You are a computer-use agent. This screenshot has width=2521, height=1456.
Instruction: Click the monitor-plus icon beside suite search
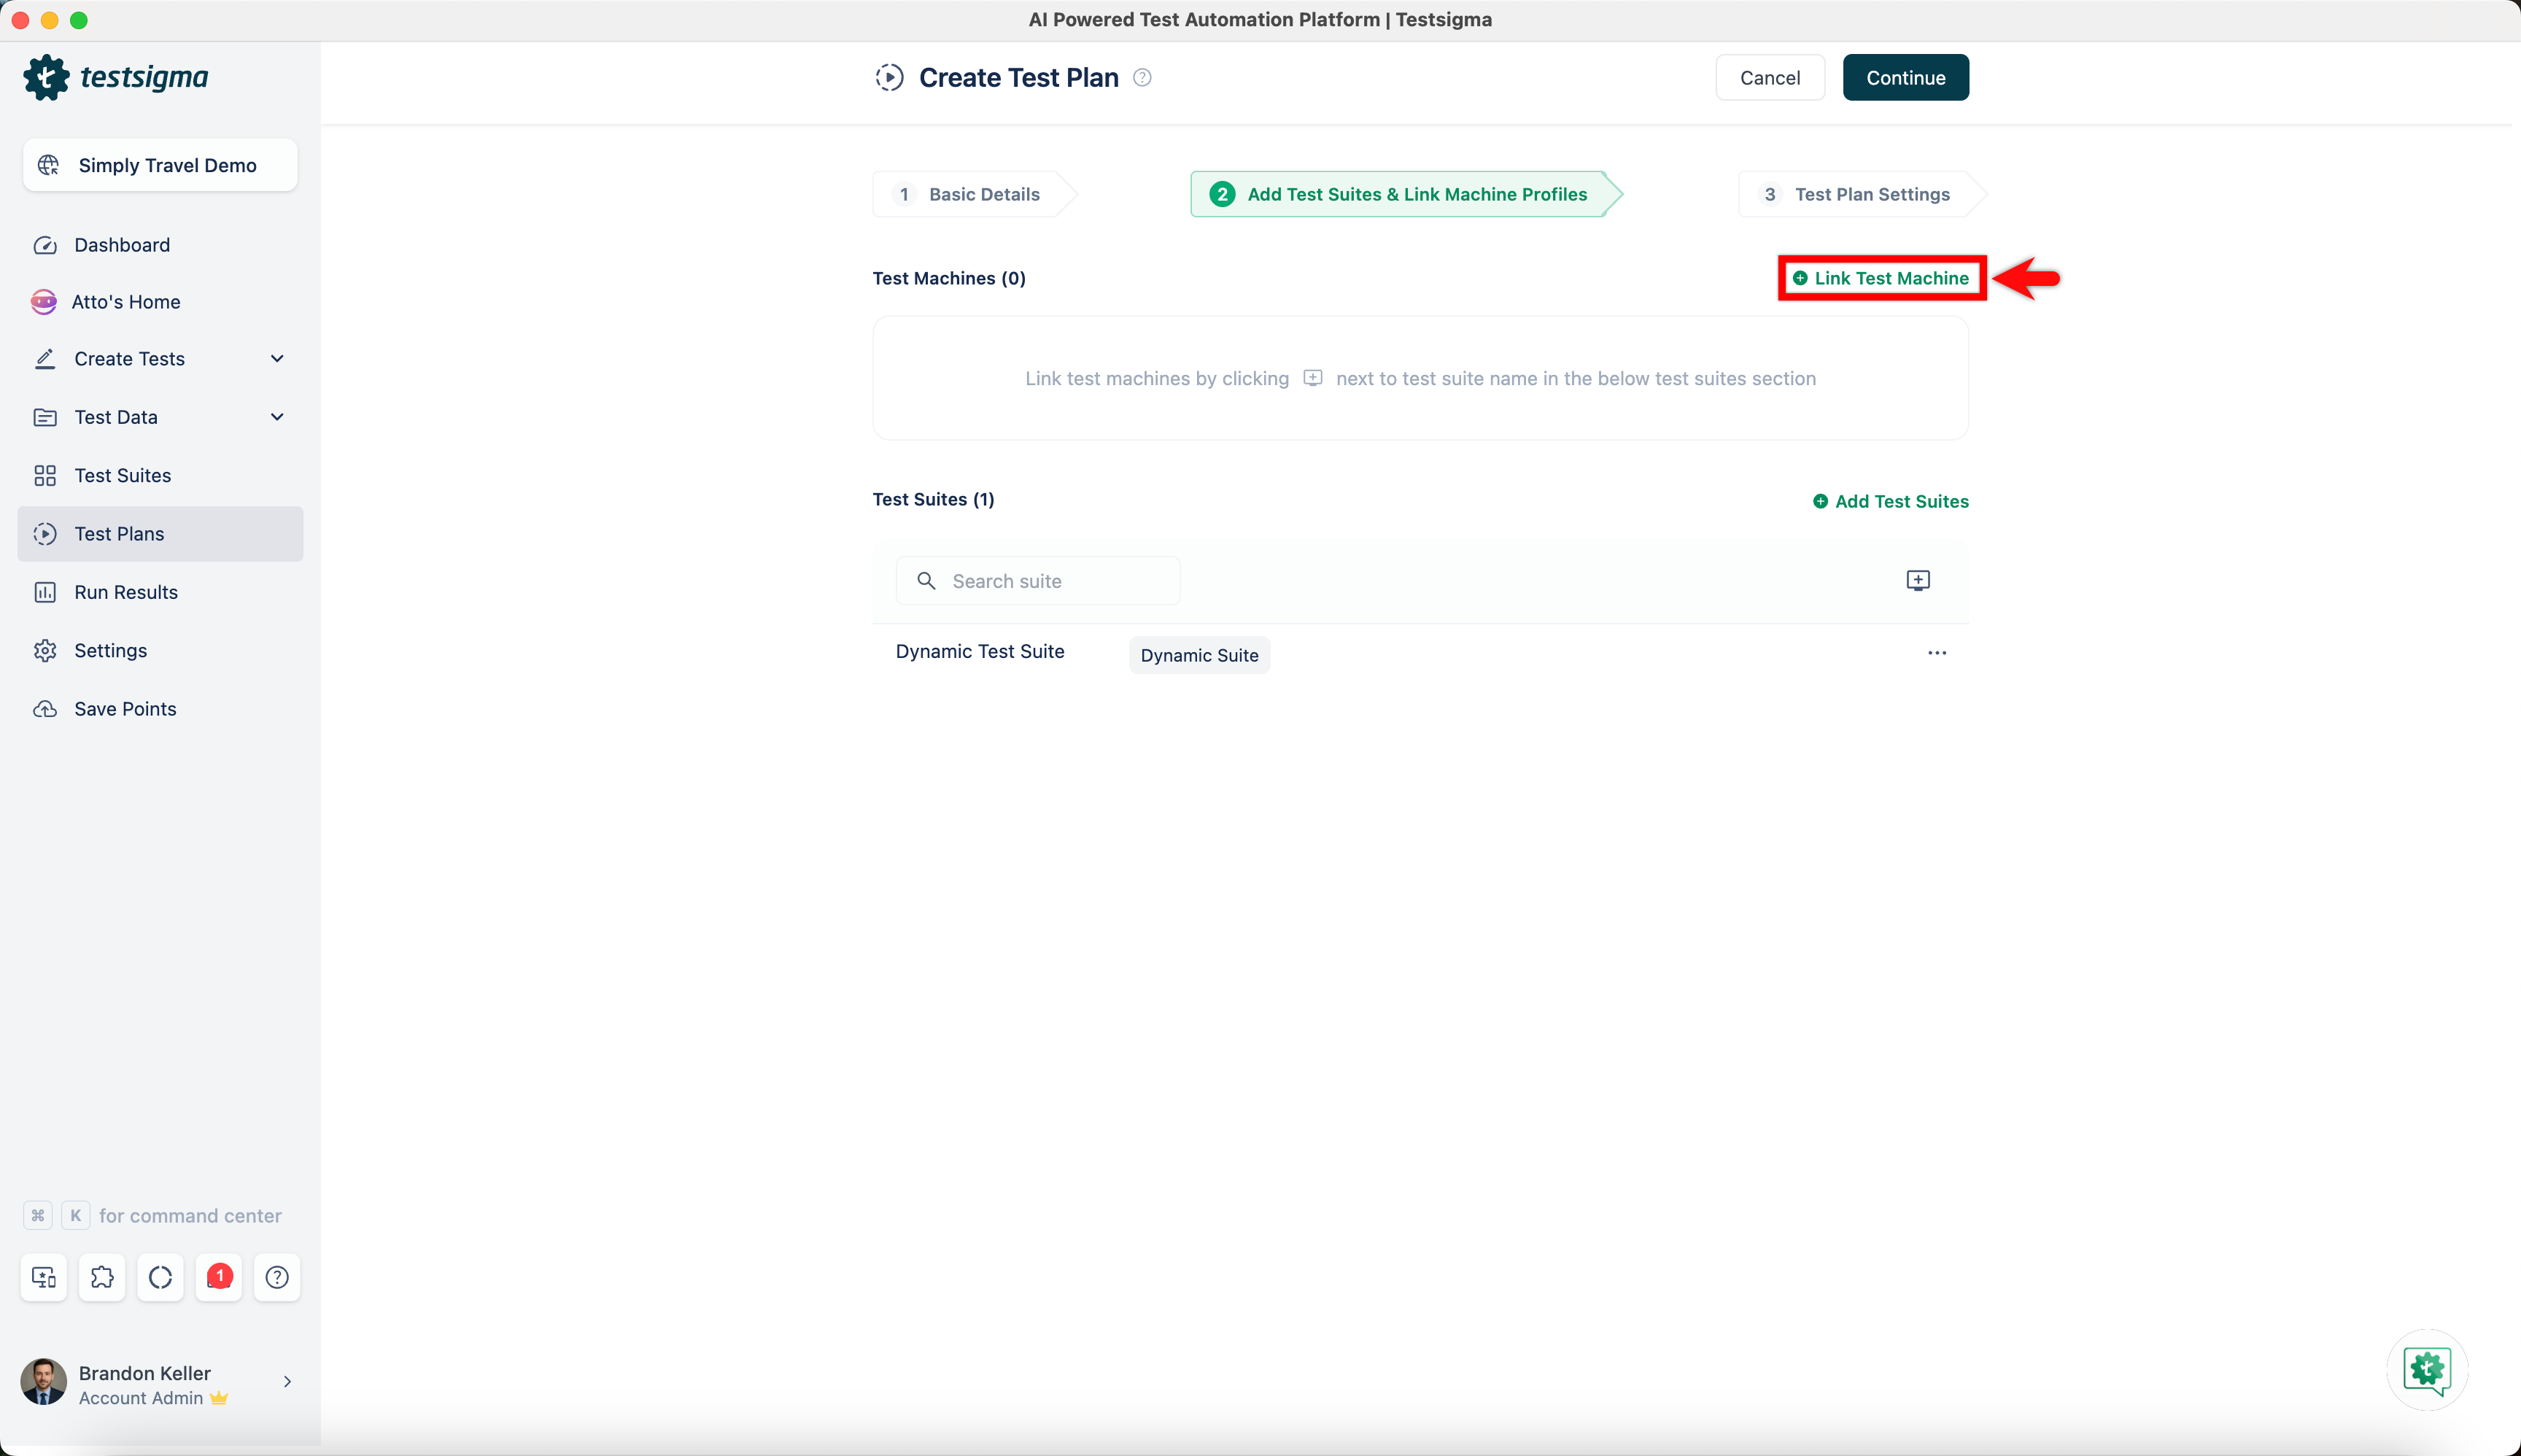[1917, 580]
